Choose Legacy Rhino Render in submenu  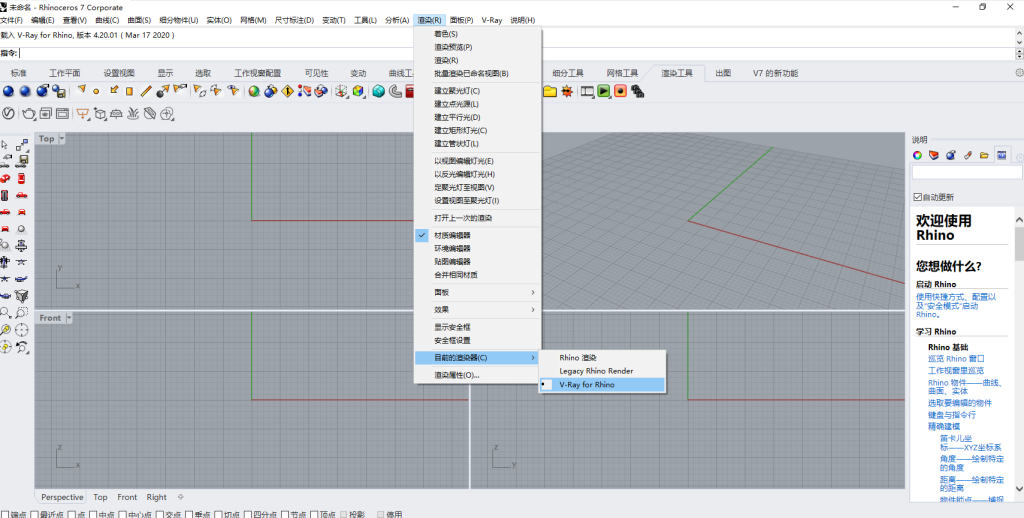coord(596,371)
